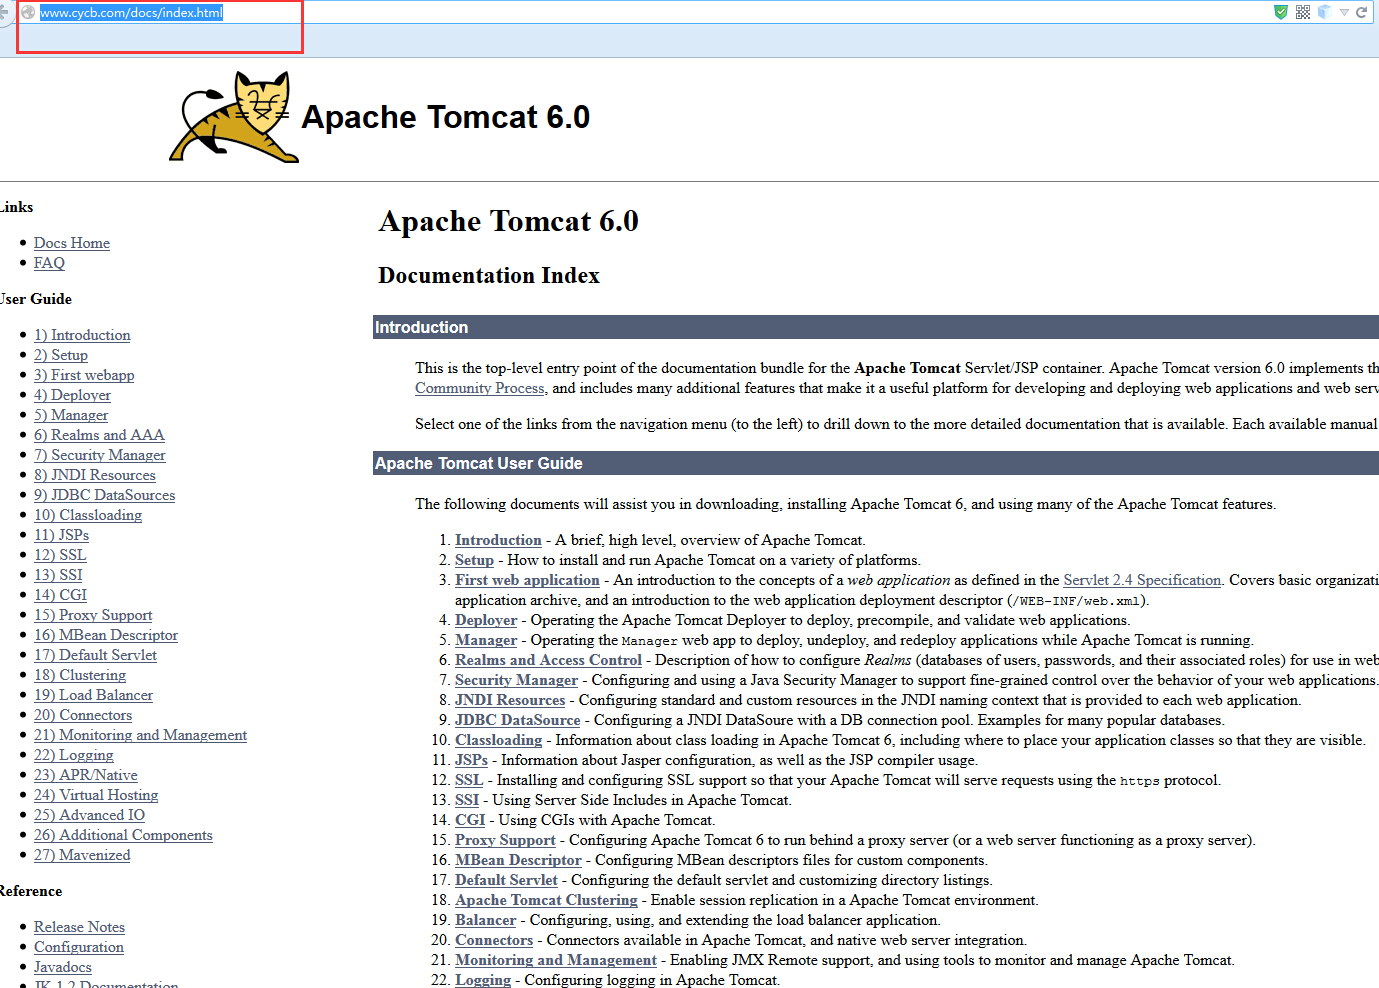
Task: Open sidebar link 24) Virtual Hosting
Action: [96, 795]
